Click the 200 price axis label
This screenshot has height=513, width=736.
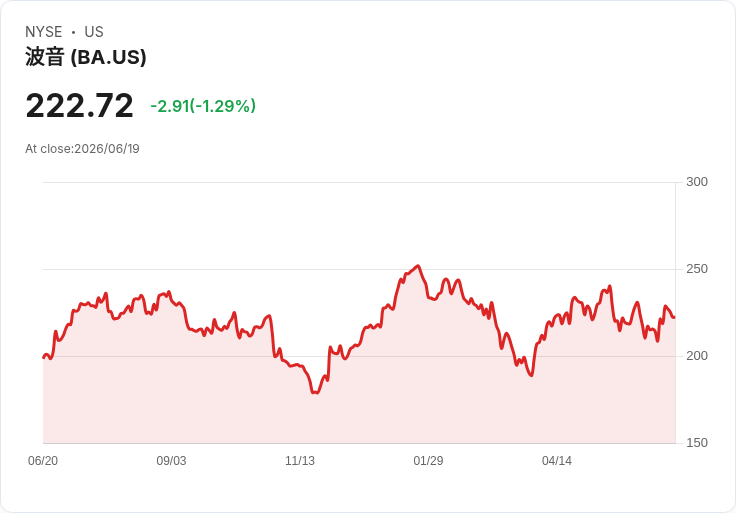click(697, 356)
